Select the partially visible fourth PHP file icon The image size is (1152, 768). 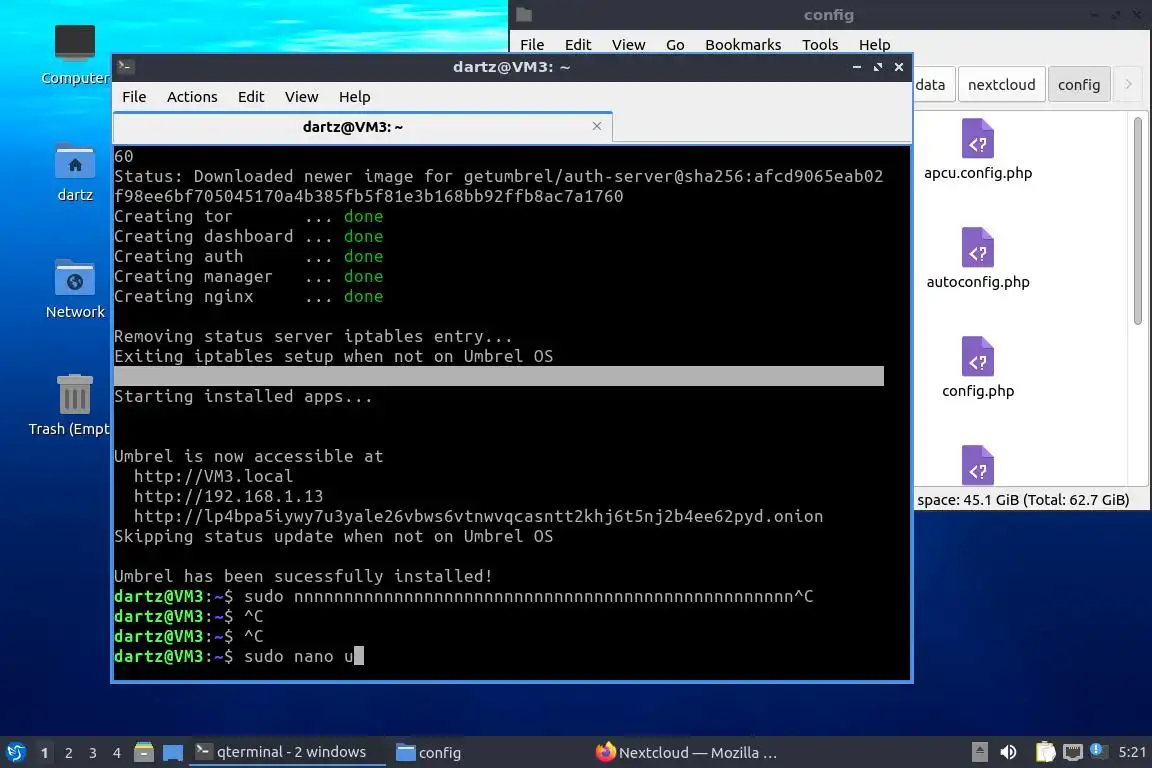pos(977,464)
